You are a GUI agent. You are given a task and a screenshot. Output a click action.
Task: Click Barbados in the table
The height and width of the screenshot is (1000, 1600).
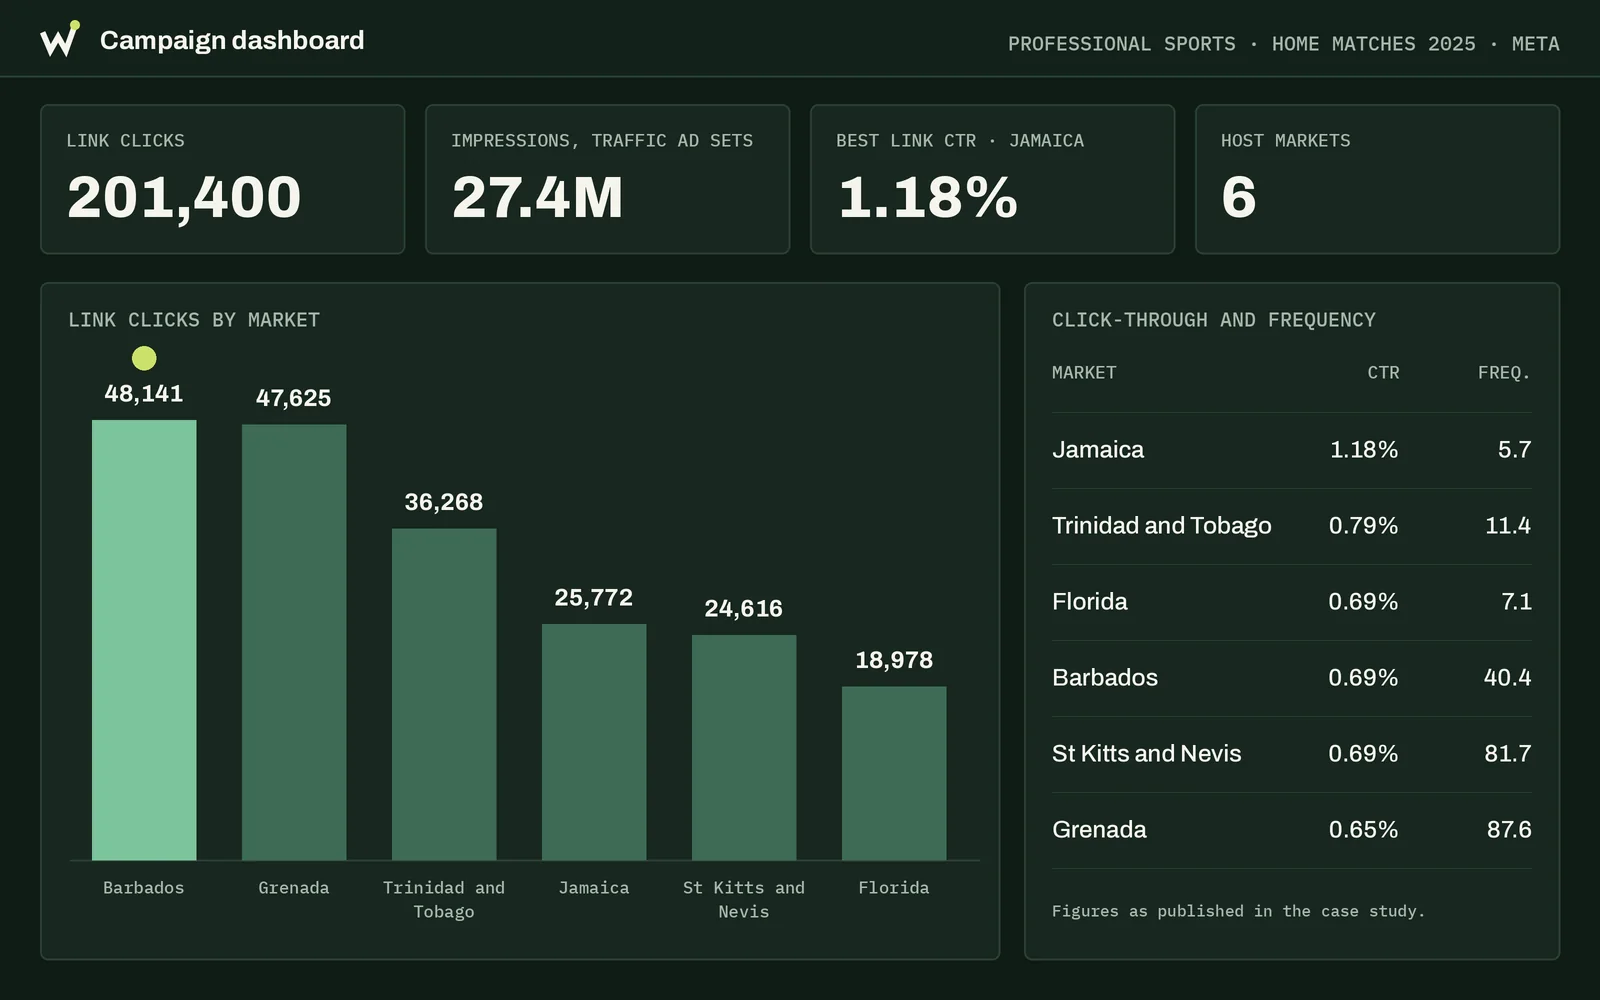pos(1105,678)
